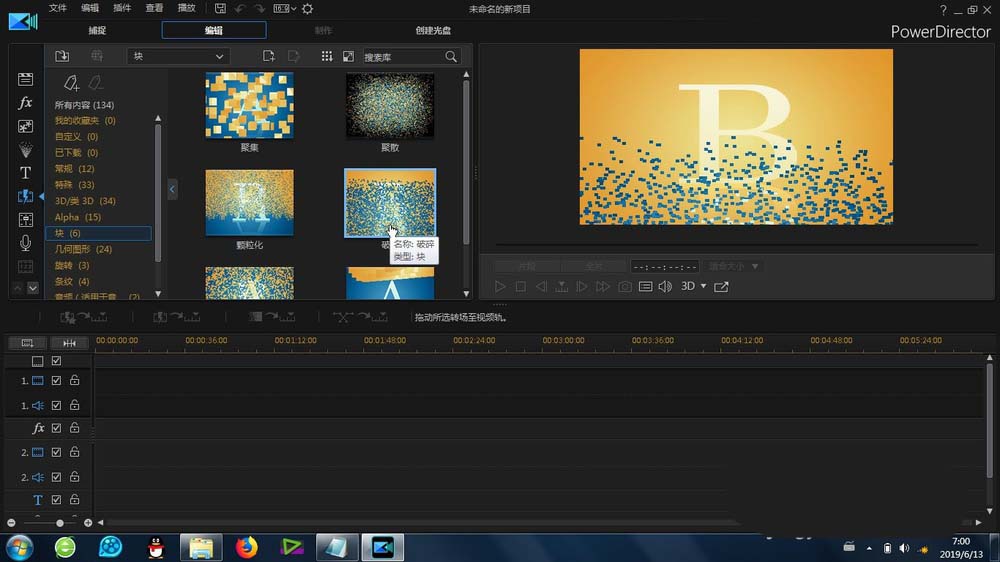Screen dimensions: 1000x562
Task: Disable the fx effect track checkbox
Action: point(57,428)
